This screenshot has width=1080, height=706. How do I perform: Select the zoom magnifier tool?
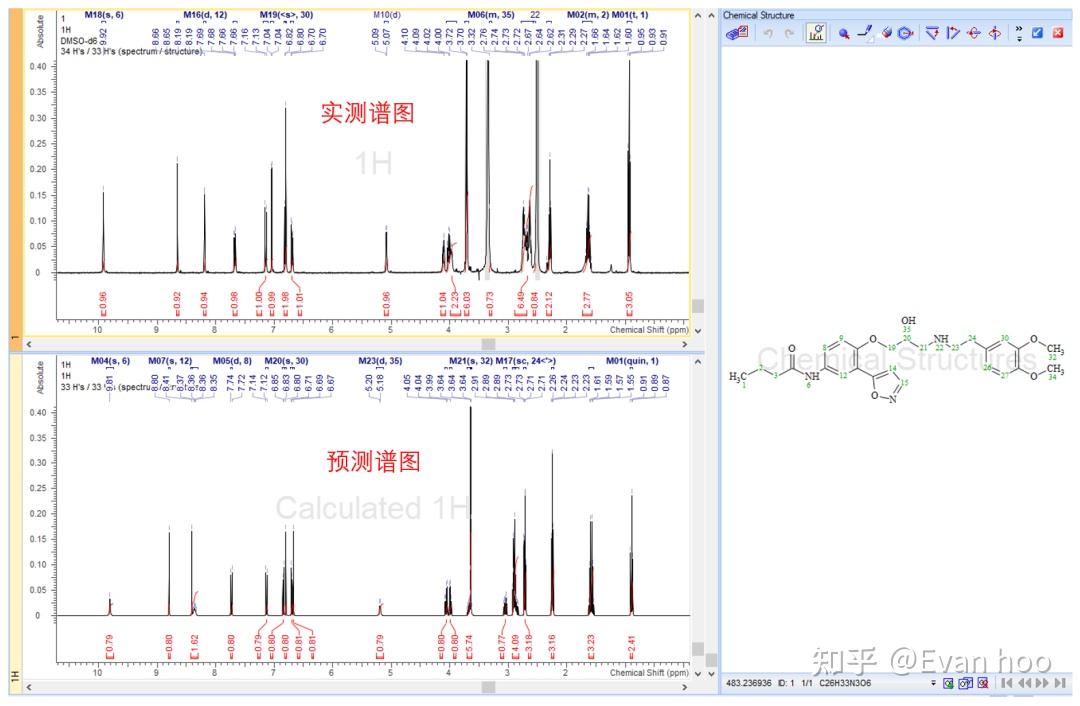coord(844,32)
